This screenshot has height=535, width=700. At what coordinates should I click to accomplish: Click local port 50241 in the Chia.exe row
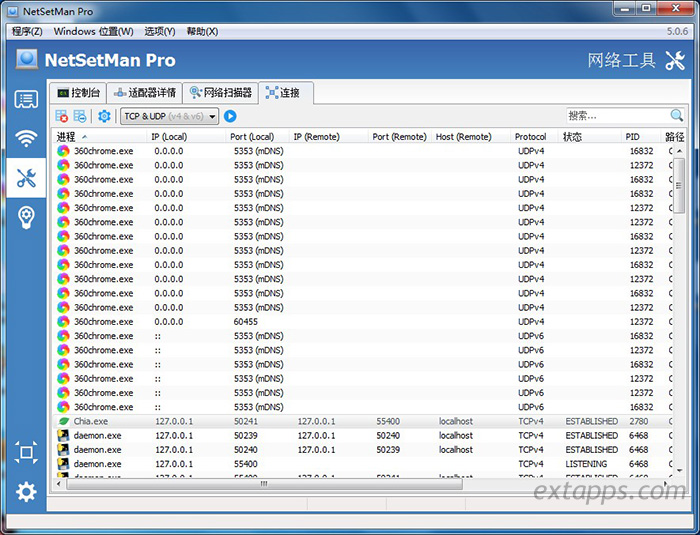click(246, 421)
